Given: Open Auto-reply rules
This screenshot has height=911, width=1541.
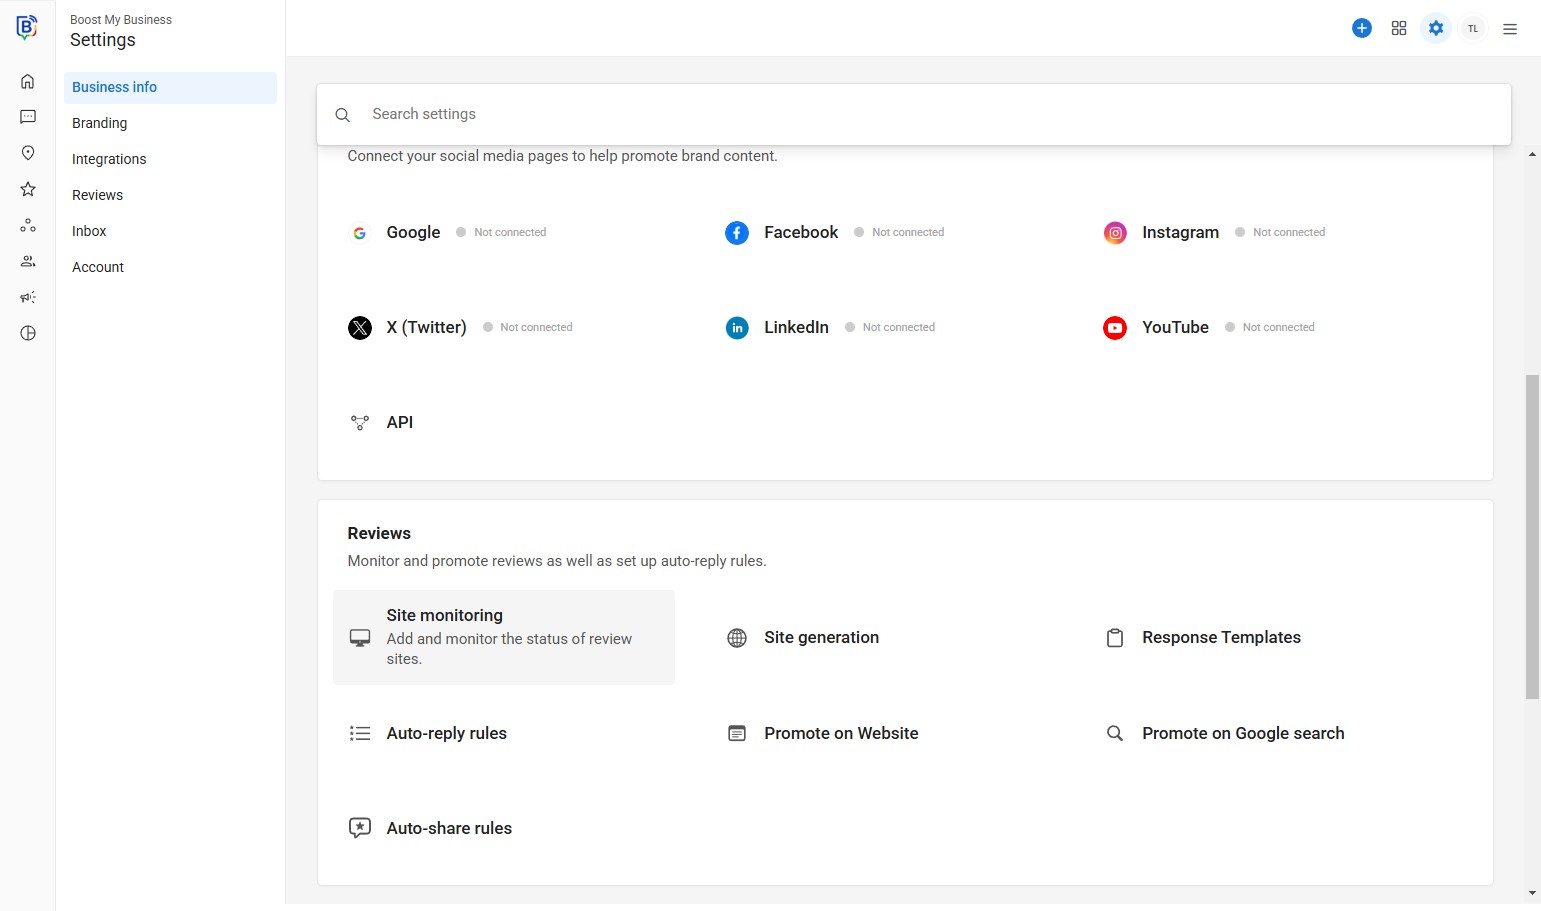Looking at the screenshot, I should point(446,733).
